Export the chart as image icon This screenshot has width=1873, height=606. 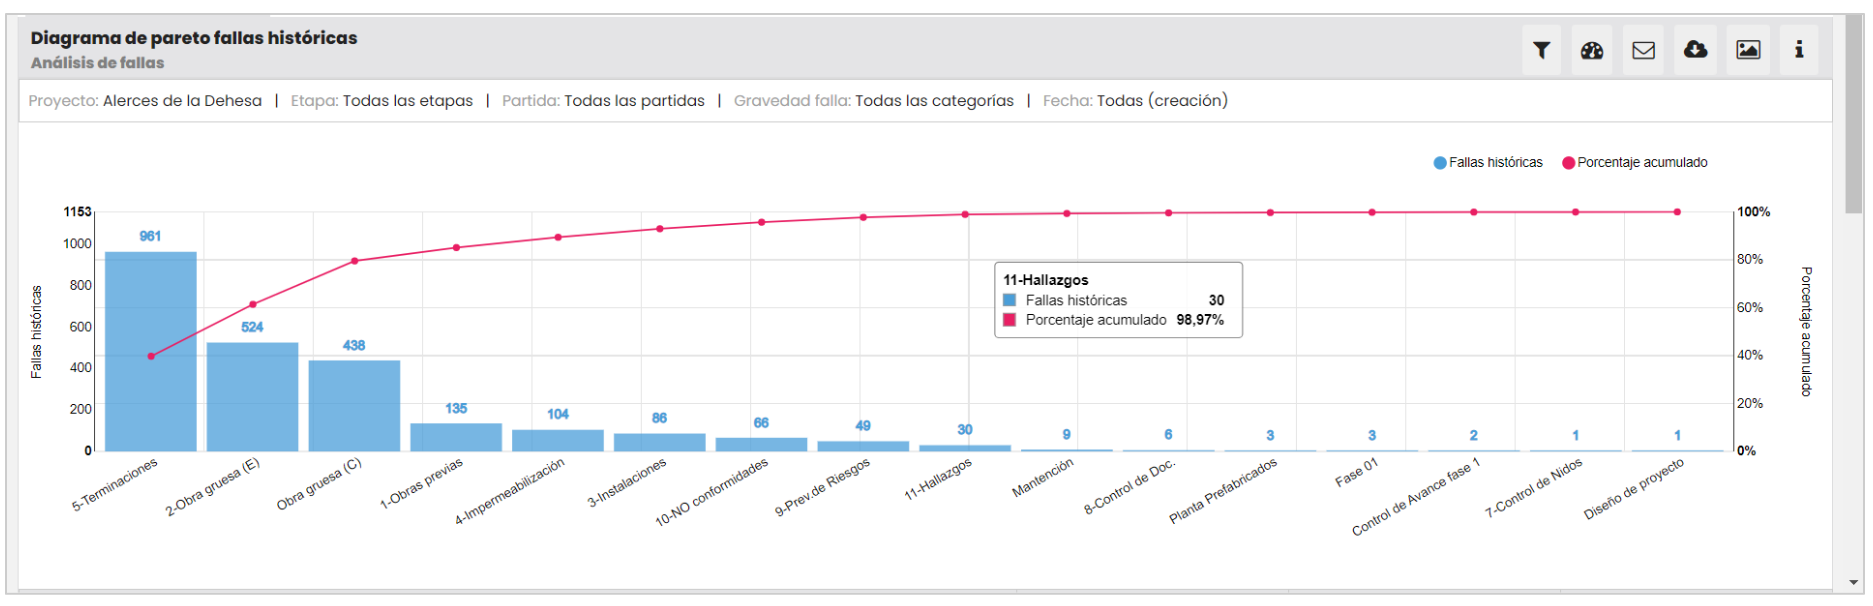[x=1748, y=50]
